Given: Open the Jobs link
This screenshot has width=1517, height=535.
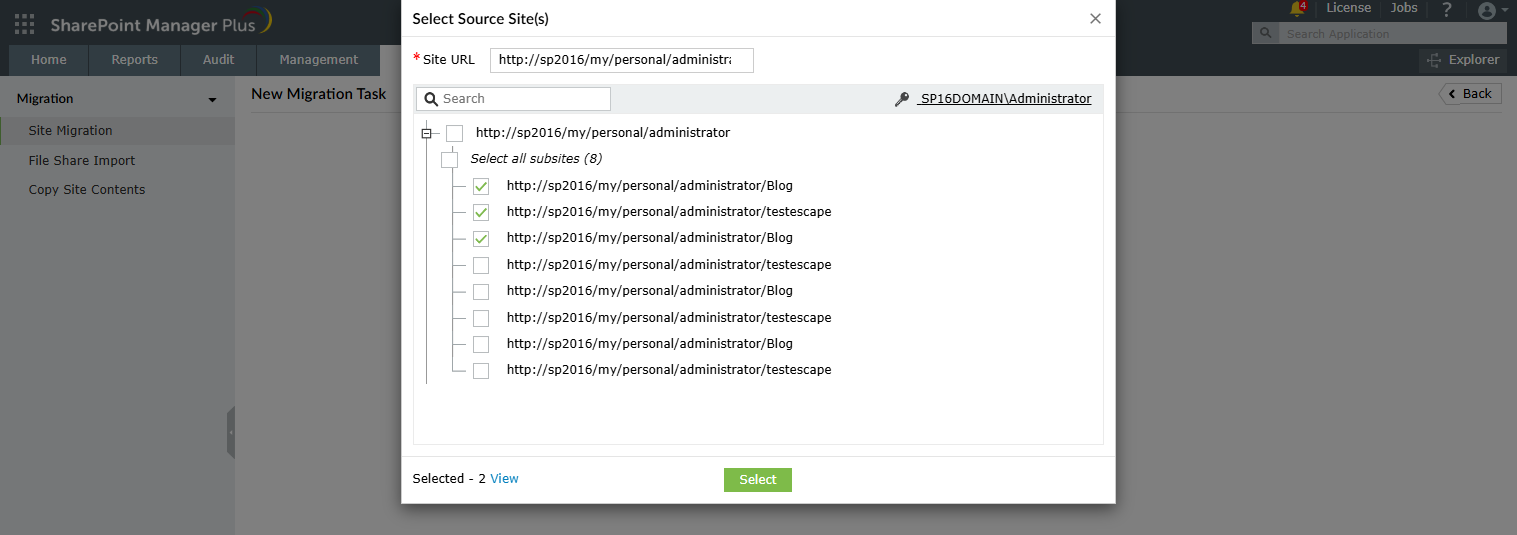Looking at the screenshot, I should coord(1404,8).
